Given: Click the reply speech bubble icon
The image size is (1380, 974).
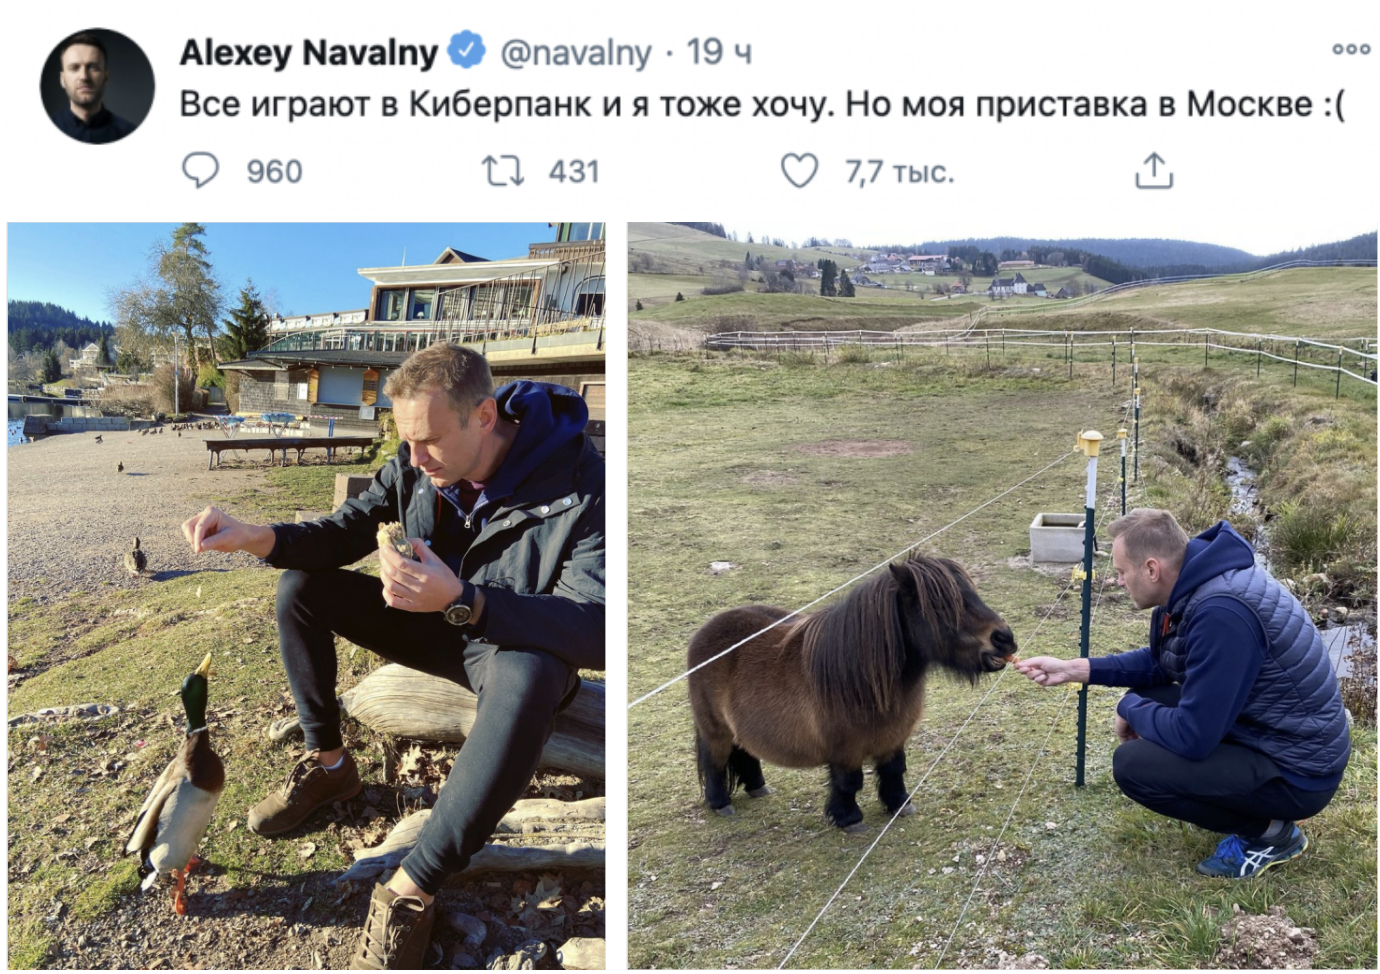Looking at the screenshot, I should coord(200,171).
